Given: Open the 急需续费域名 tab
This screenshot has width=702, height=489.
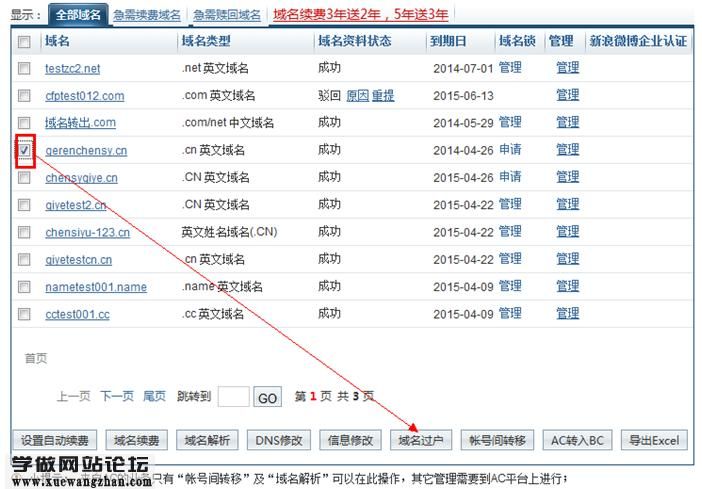Looking at the screenshot, I should click(x=147, y=15).
